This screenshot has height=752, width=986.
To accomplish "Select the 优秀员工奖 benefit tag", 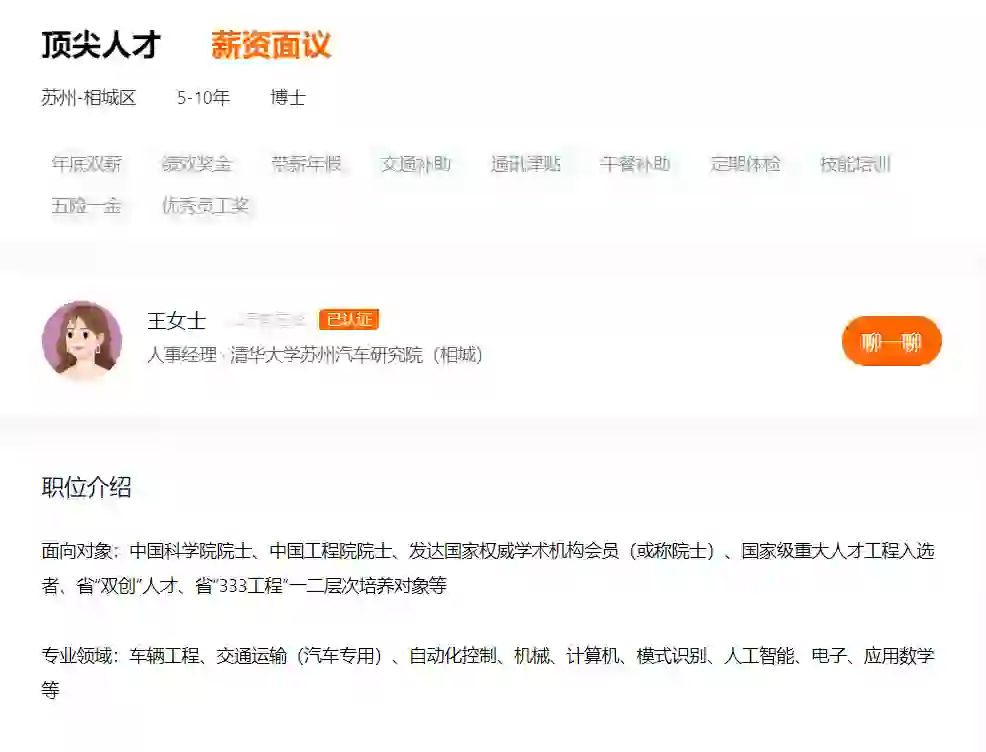I will (x=205, y=207).
